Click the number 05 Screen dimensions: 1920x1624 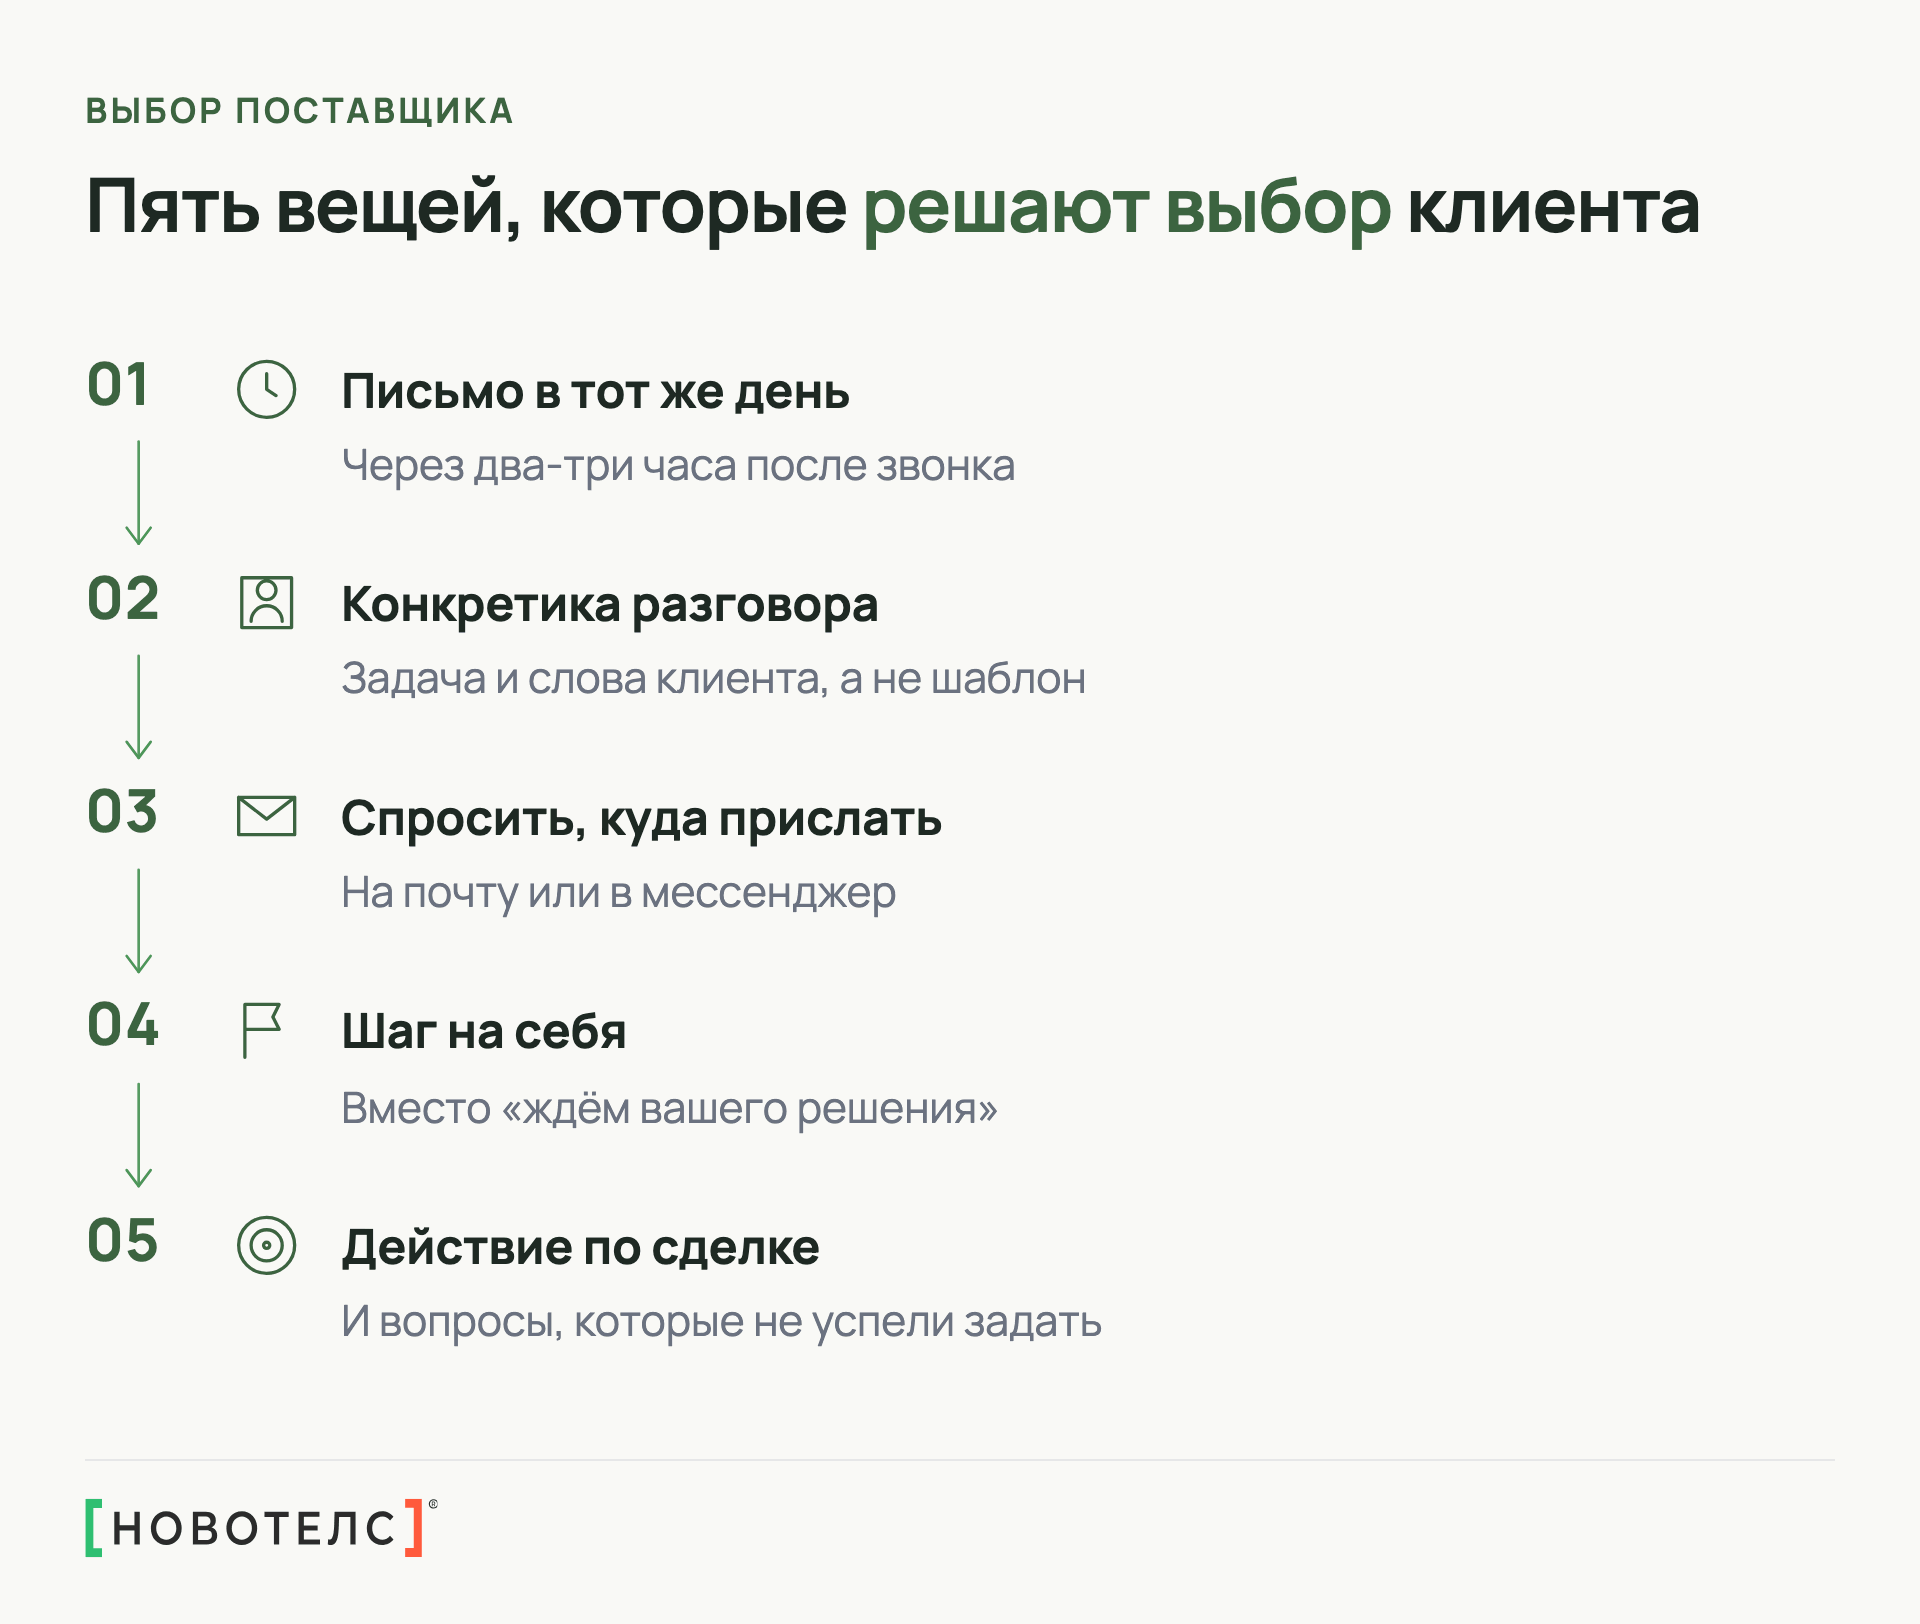click(123, 1241)
